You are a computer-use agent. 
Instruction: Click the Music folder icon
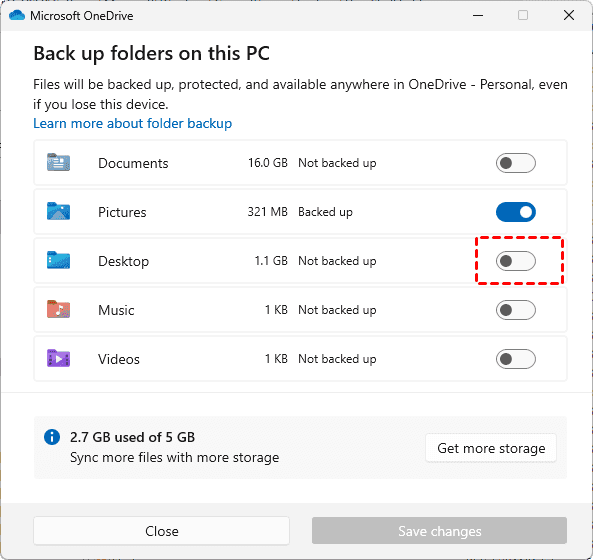click(58, 309)
